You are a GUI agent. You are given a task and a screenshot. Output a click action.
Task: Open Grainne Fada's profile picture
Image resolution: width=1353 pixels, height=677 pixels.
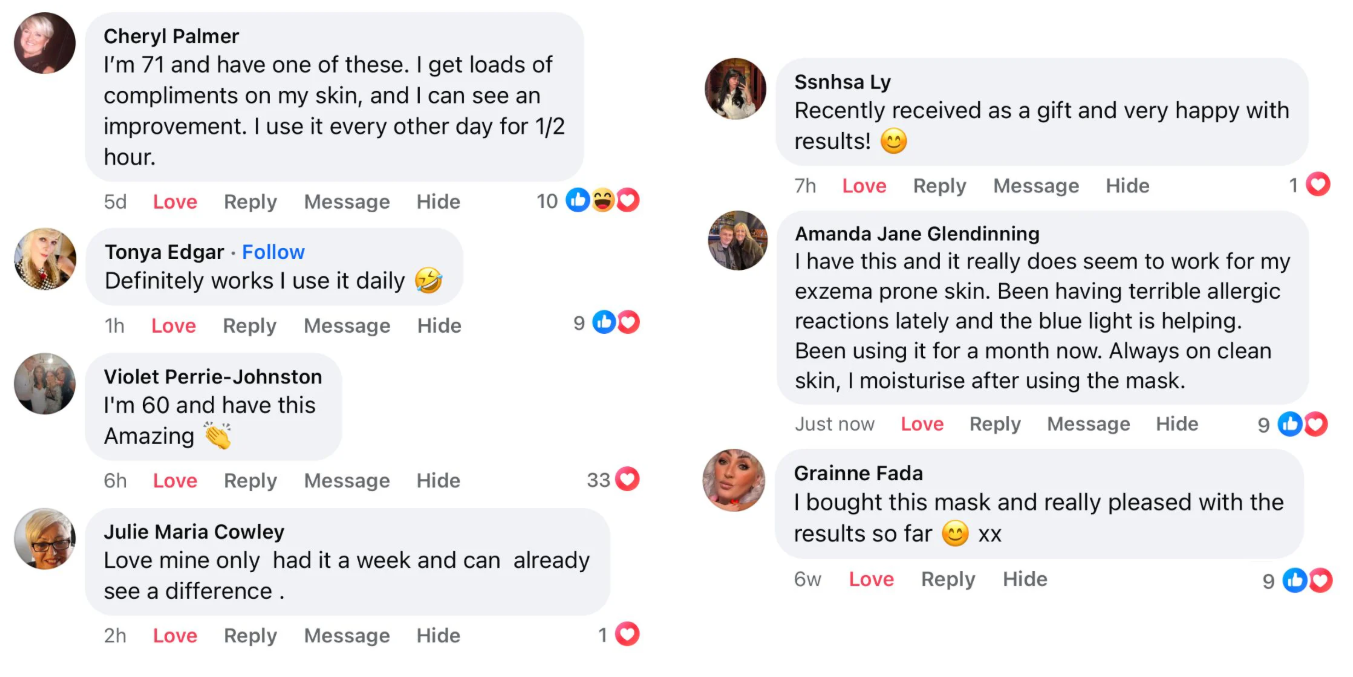click(x=735, y=480)
